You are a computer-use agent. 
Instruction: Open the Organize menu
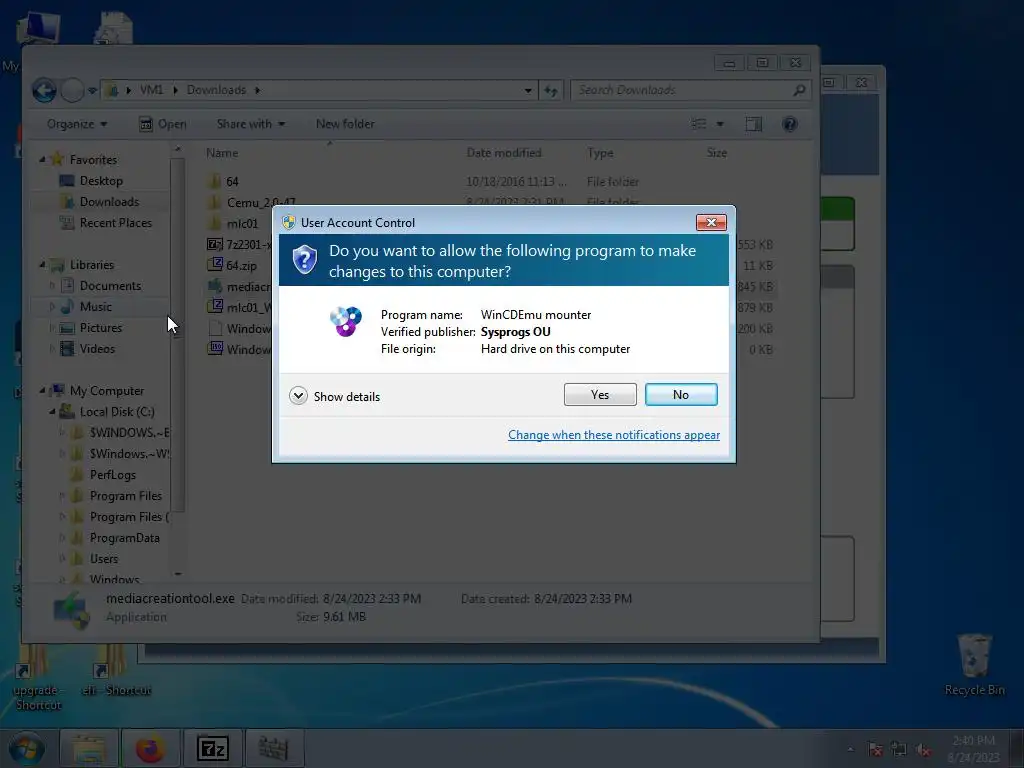click(x=77, y=124)
